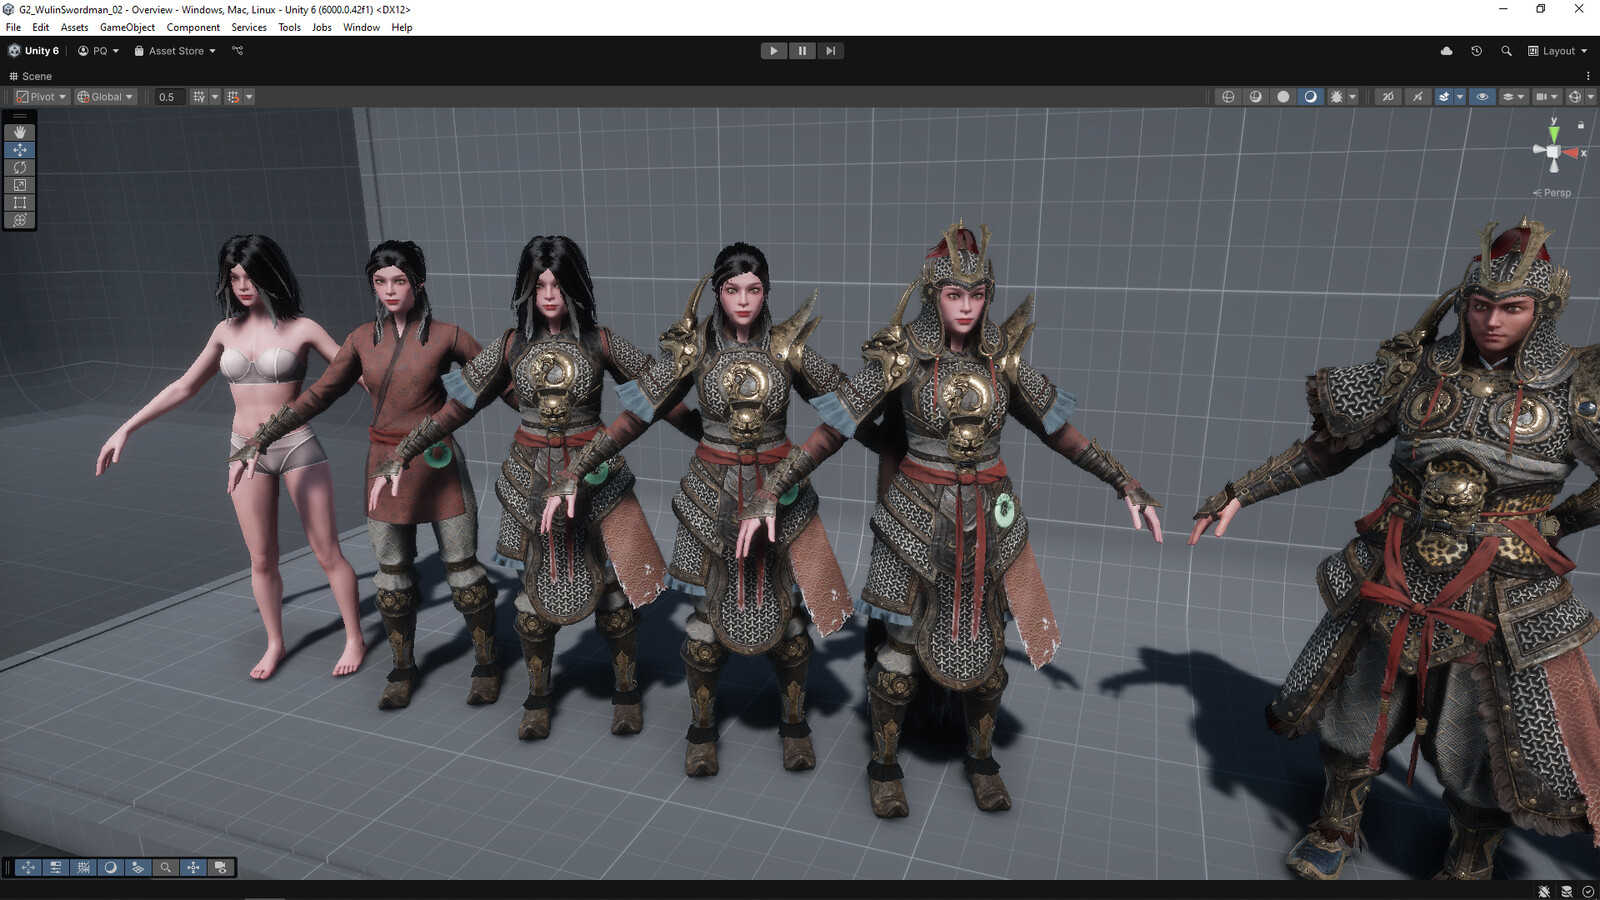The height and width of the screenshot is (900, 1600).
Task: Open the render layers visibility dropdown
Action: point(1514,97)
